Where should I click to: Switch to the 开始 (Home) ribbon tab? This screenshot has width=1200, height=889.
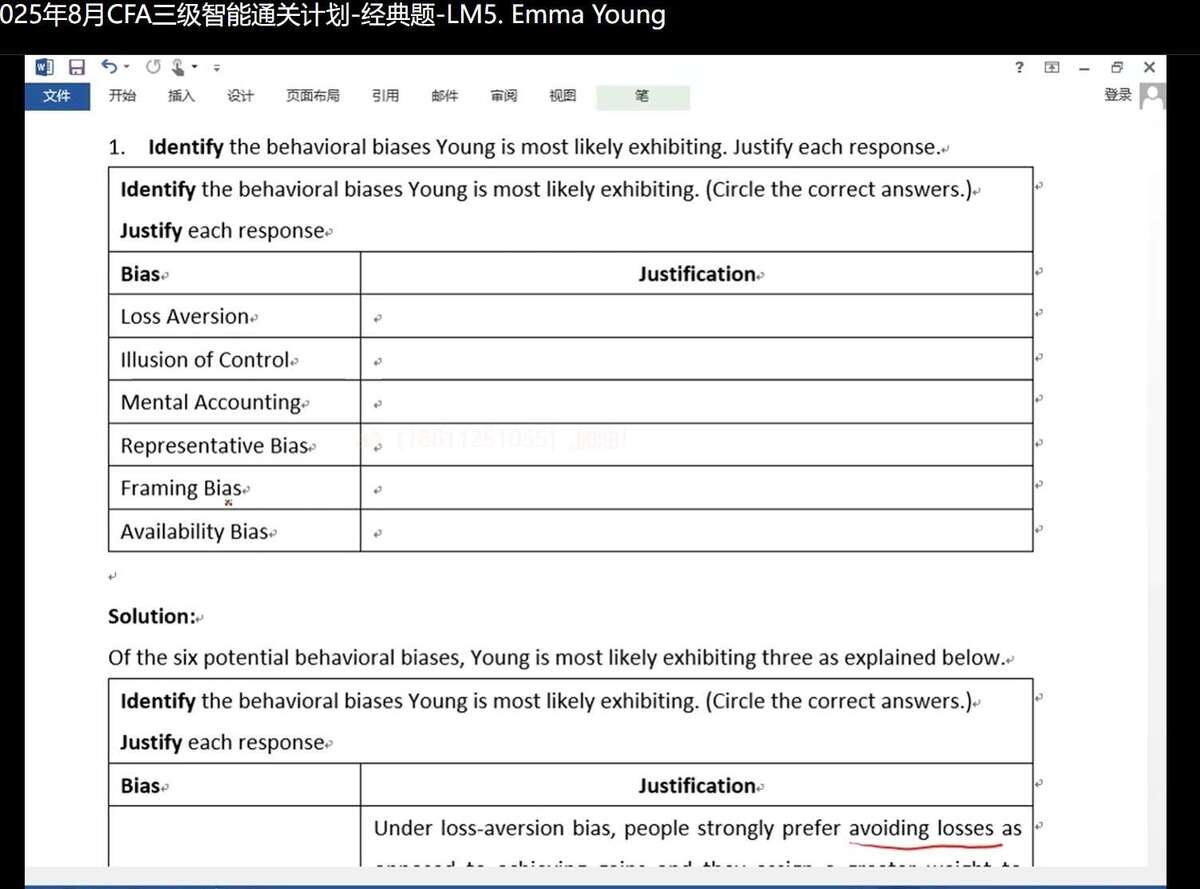coord(122,96)
